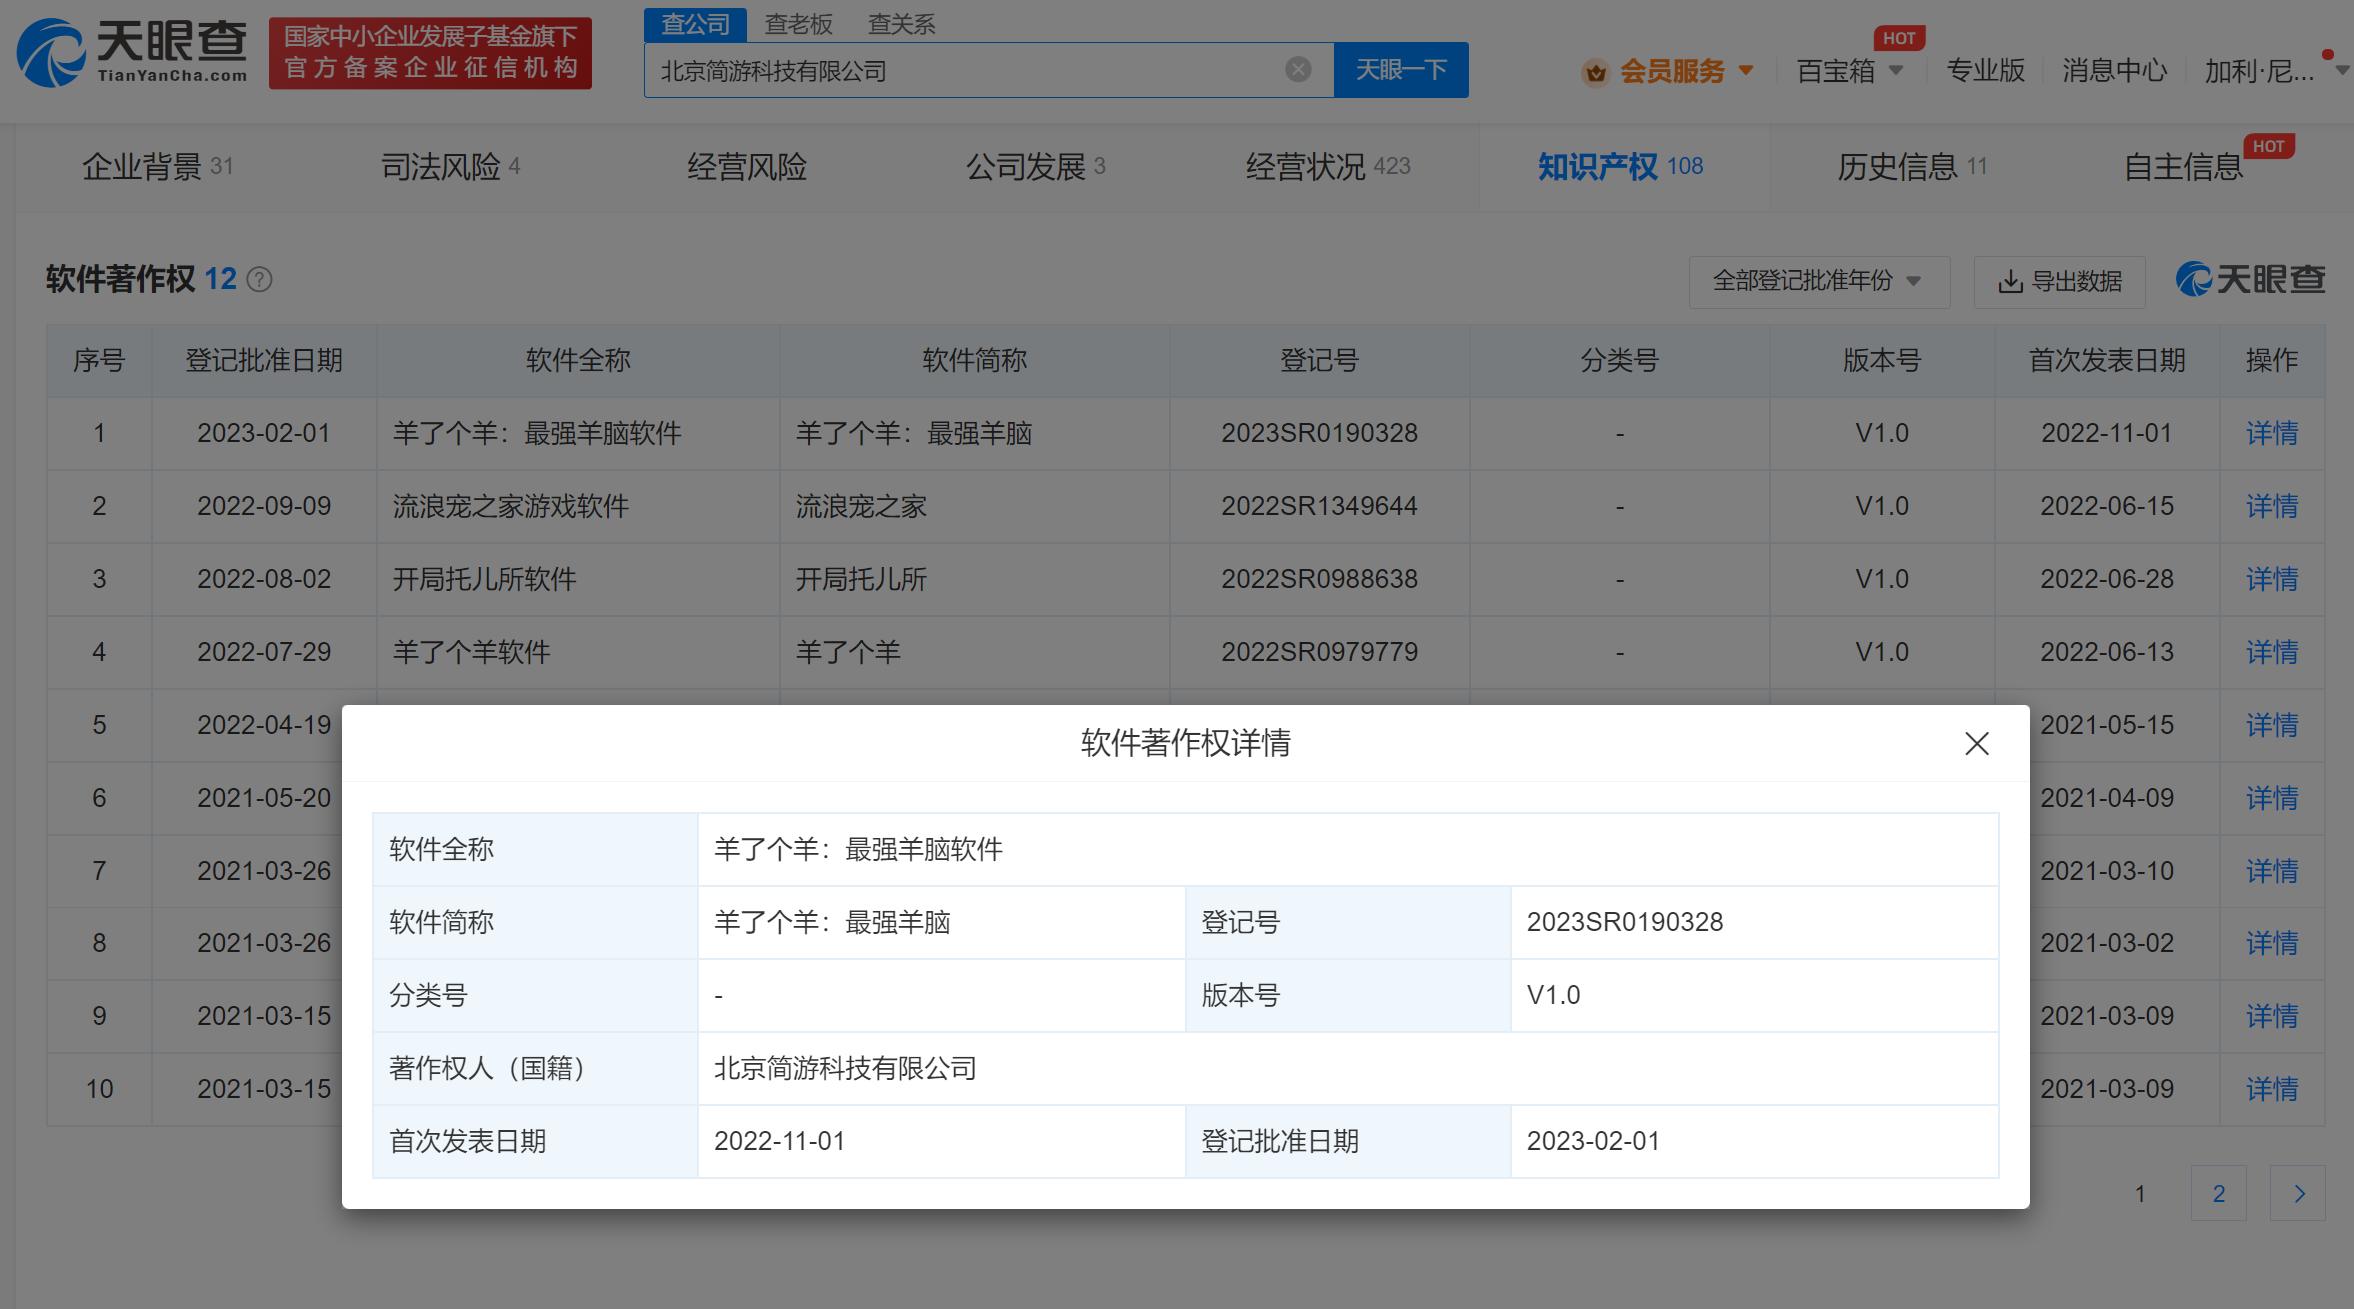The height and width of the screenshot is (1309, 2354).
Task: Expand the 全部登记批准年份 year filter dropdown
Action: [x=1818, y=282]
